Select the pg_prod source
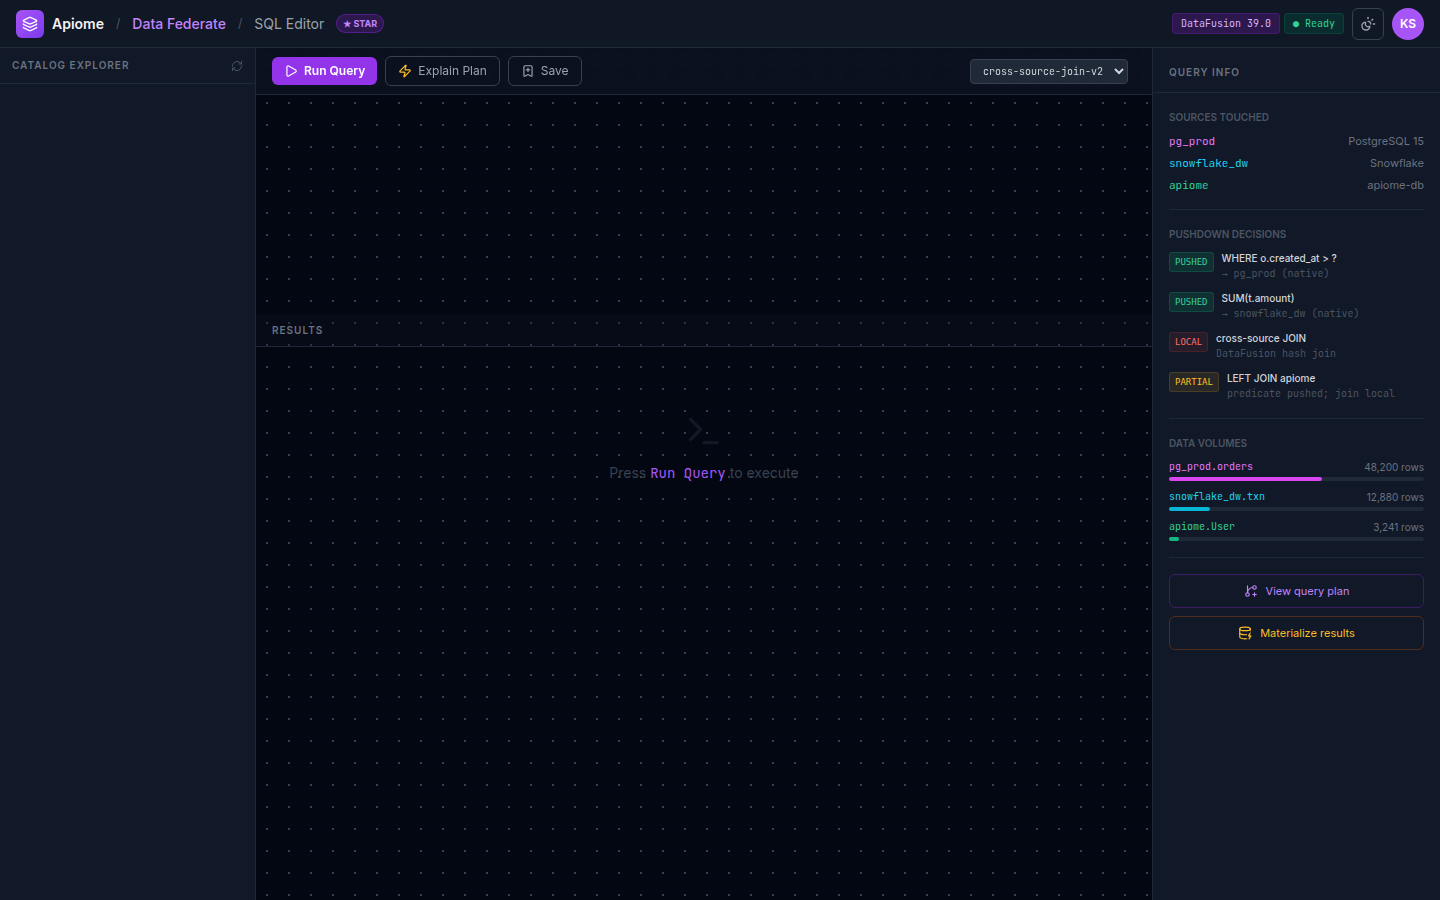 click(1192, 142)
